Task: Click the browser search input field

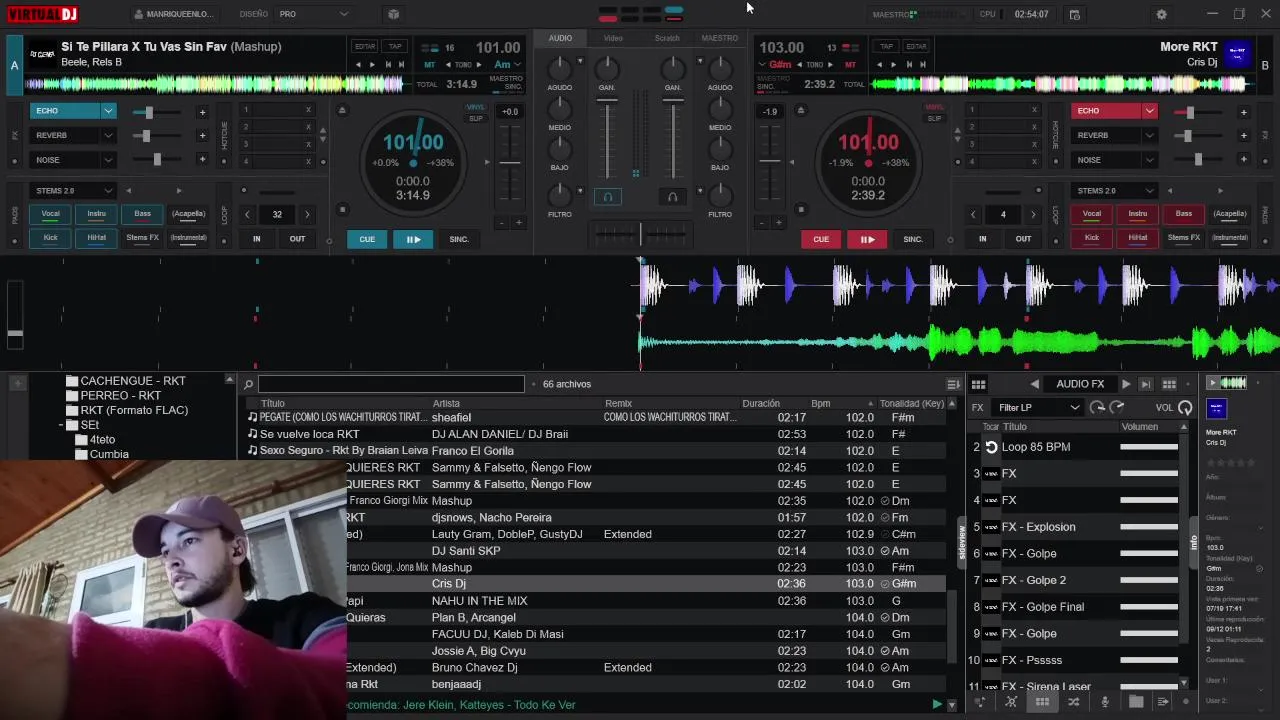Action: click(x=391, y=384)
